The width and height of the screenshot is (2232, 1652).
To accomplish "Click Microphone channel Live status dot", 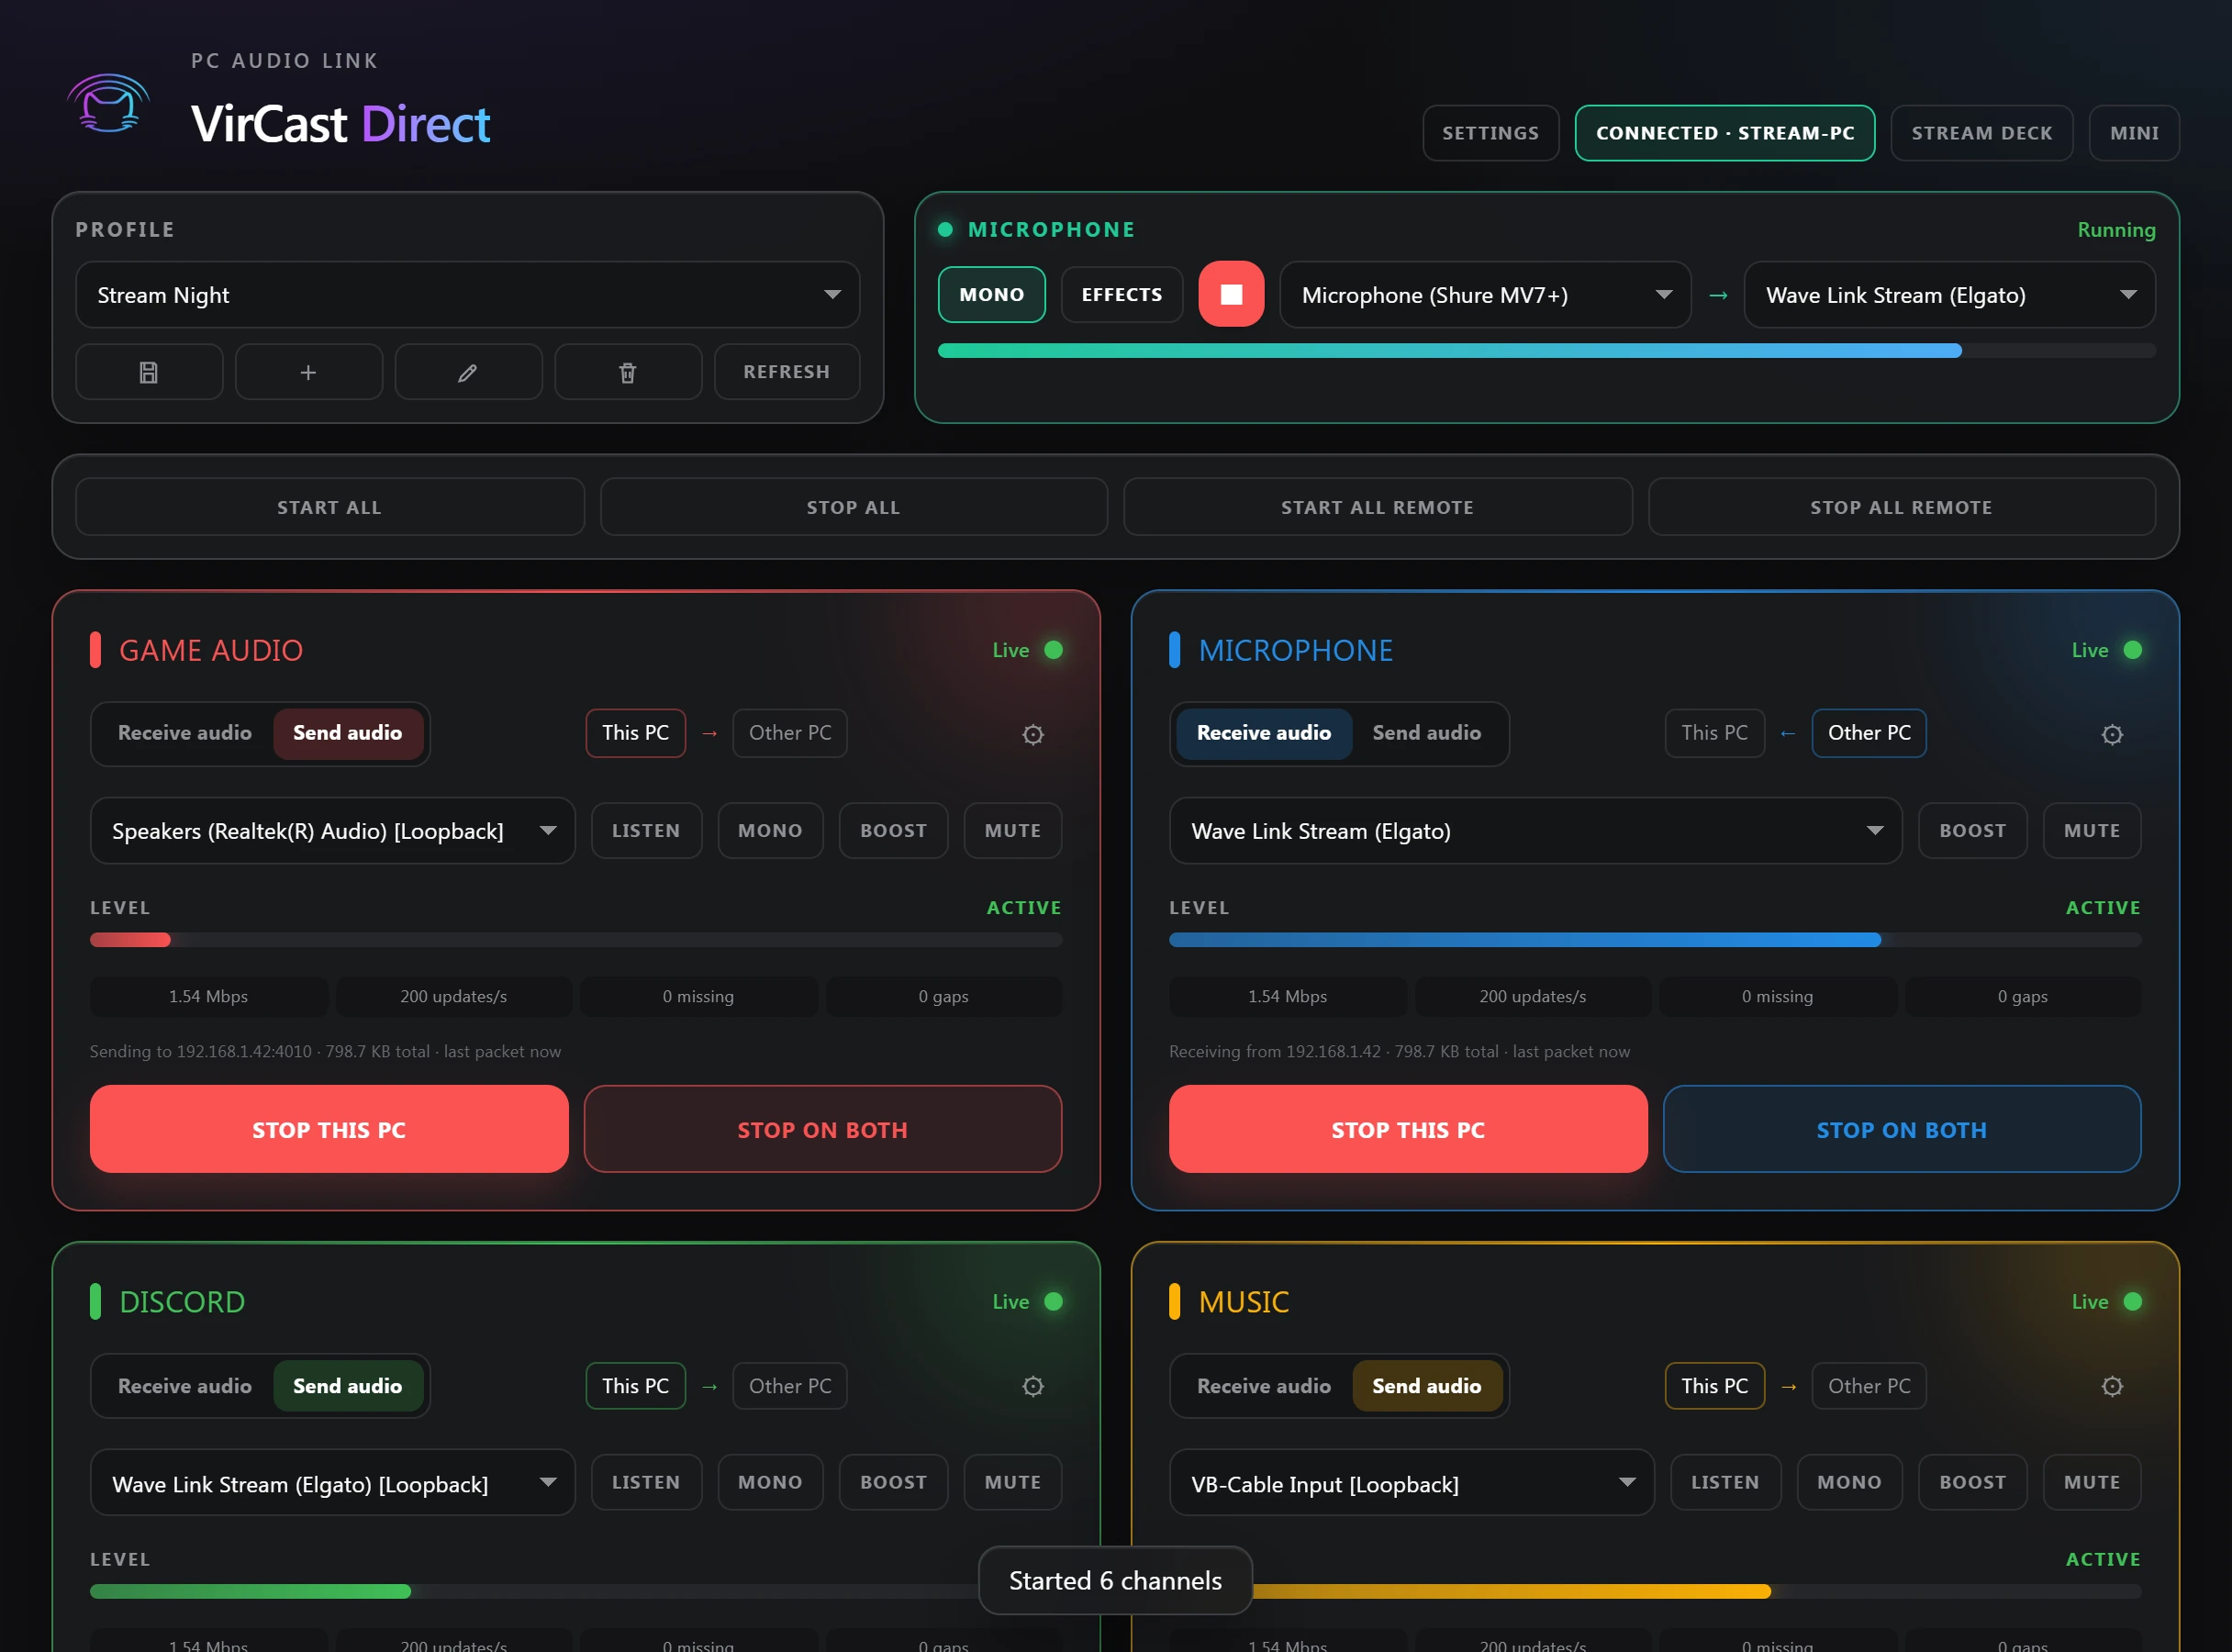I will (2132, 650).
